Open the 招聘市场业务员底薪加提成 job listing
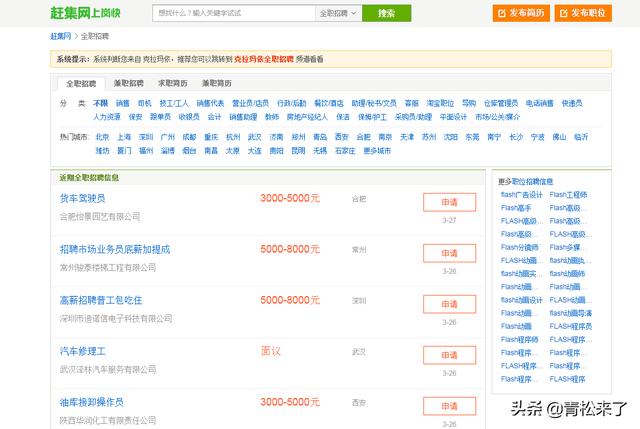This screenshot has height=429, width=640. click(116, 249)
